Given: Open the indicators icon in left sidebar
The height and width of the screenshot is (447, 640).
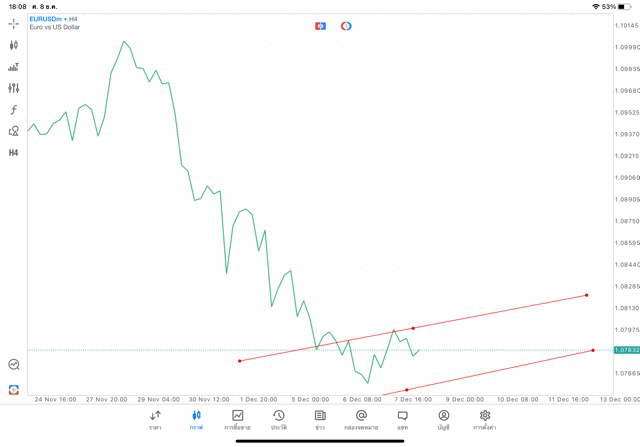Looking at the screenshot, I should 14,67.
